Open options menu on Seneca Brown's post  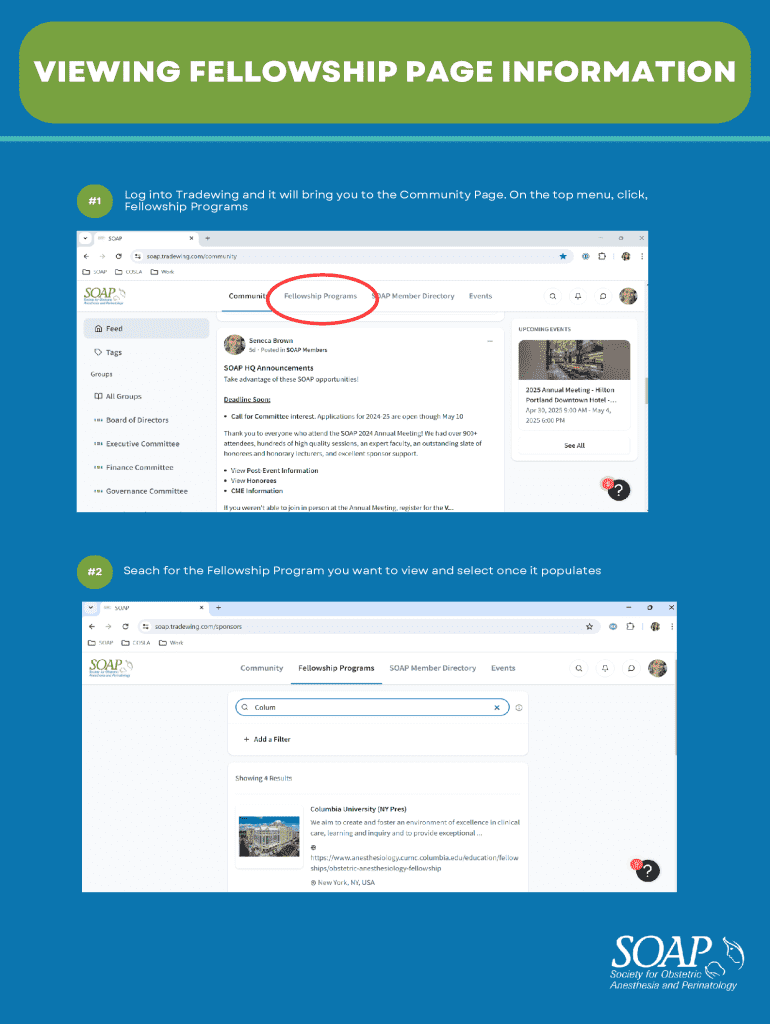[x=490, y=342]
